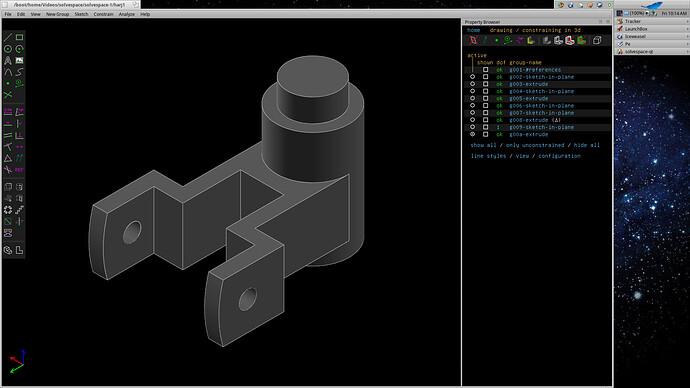
Task: Pick the circle sketch tool
Action: [x=8, y=49]
